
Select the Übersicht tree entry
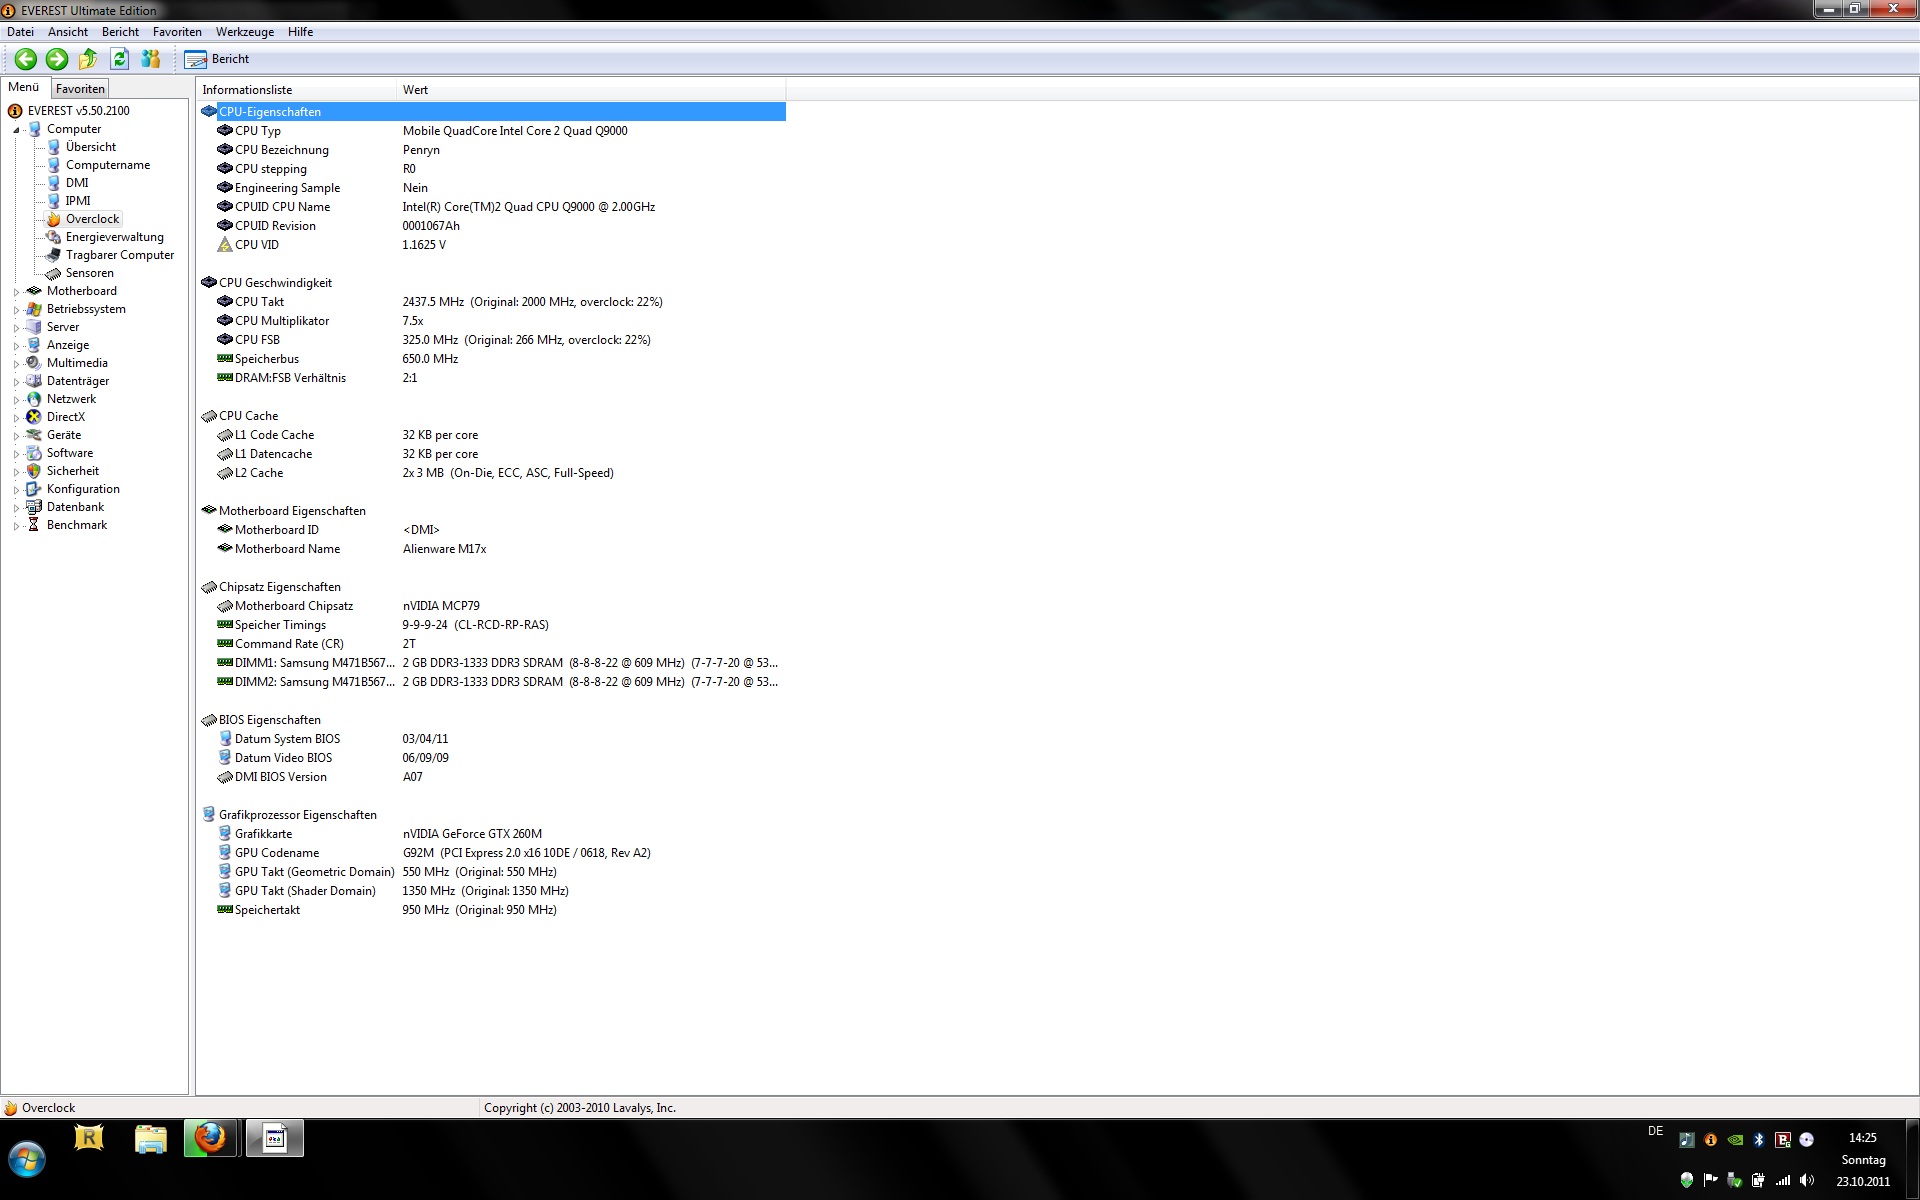pyautogui.click(x=90, y=147)
